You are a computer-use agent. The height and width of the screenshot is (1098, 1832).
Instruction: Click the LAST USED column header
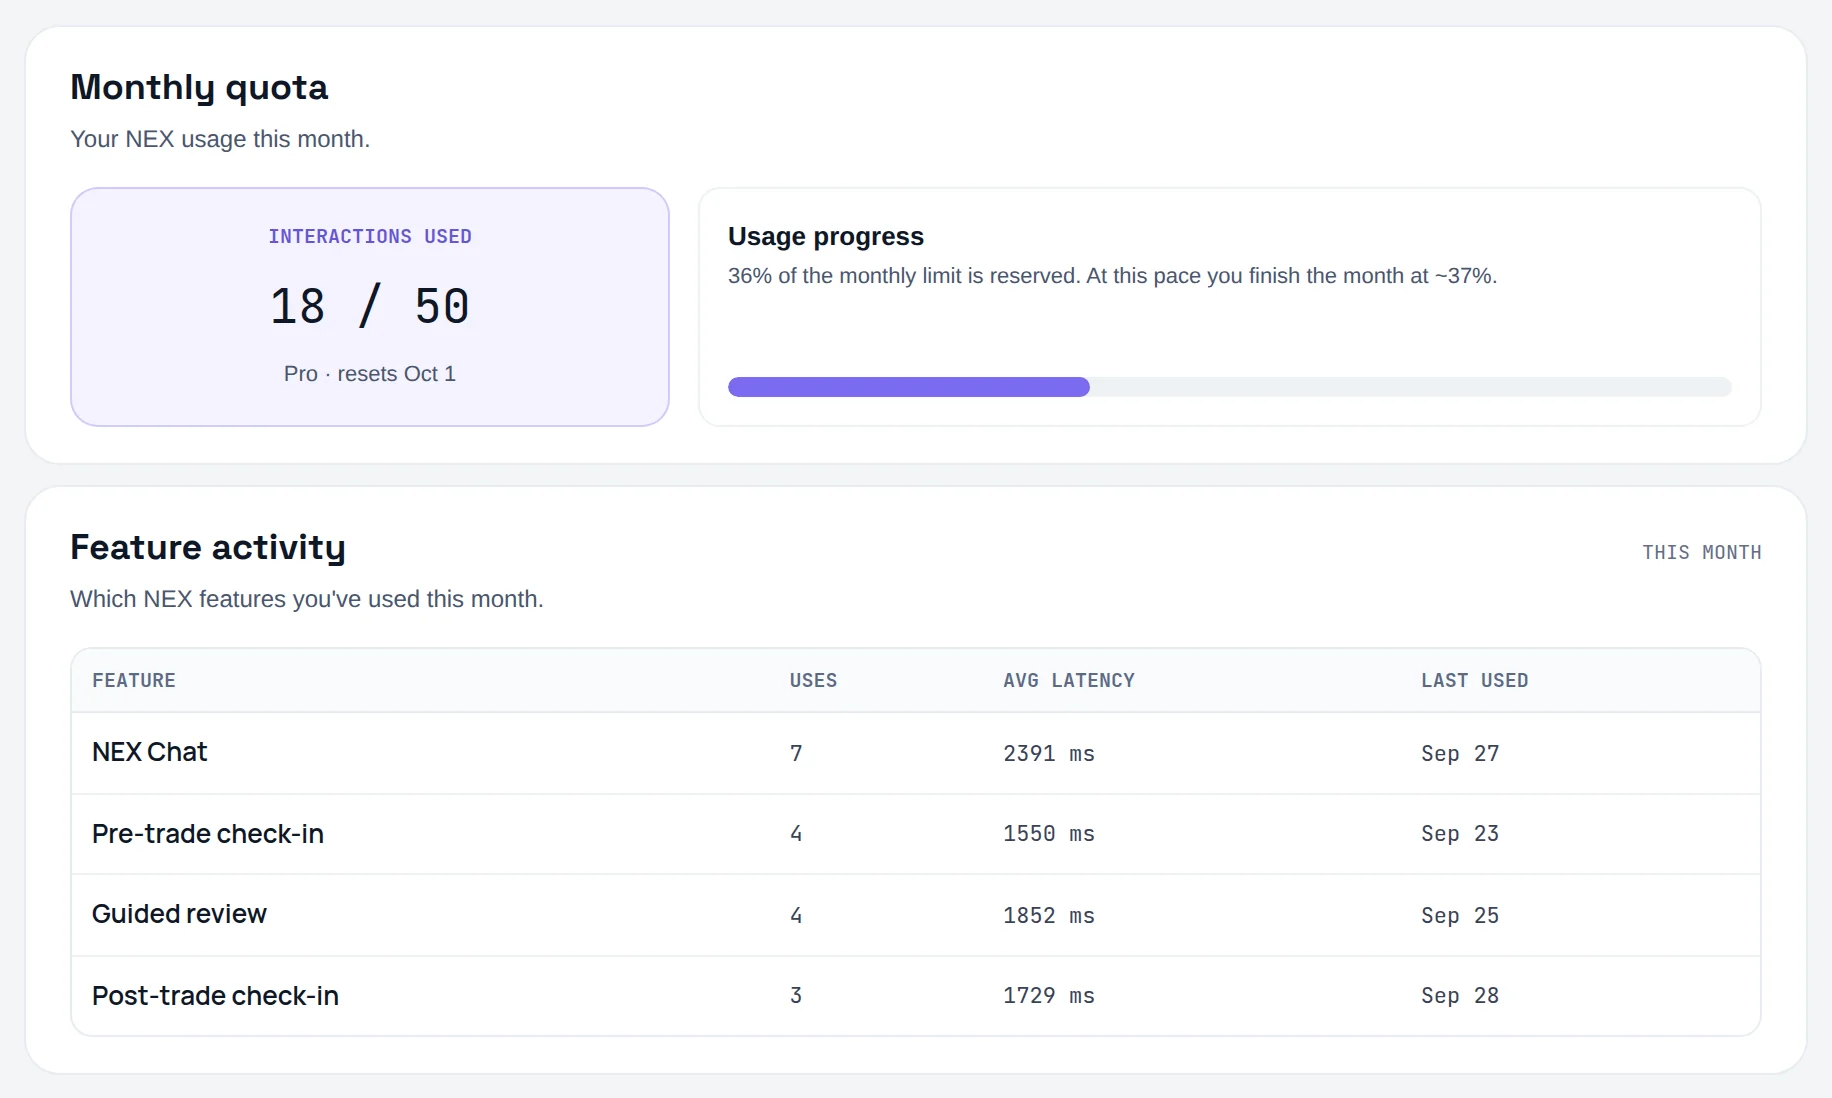1475,681
